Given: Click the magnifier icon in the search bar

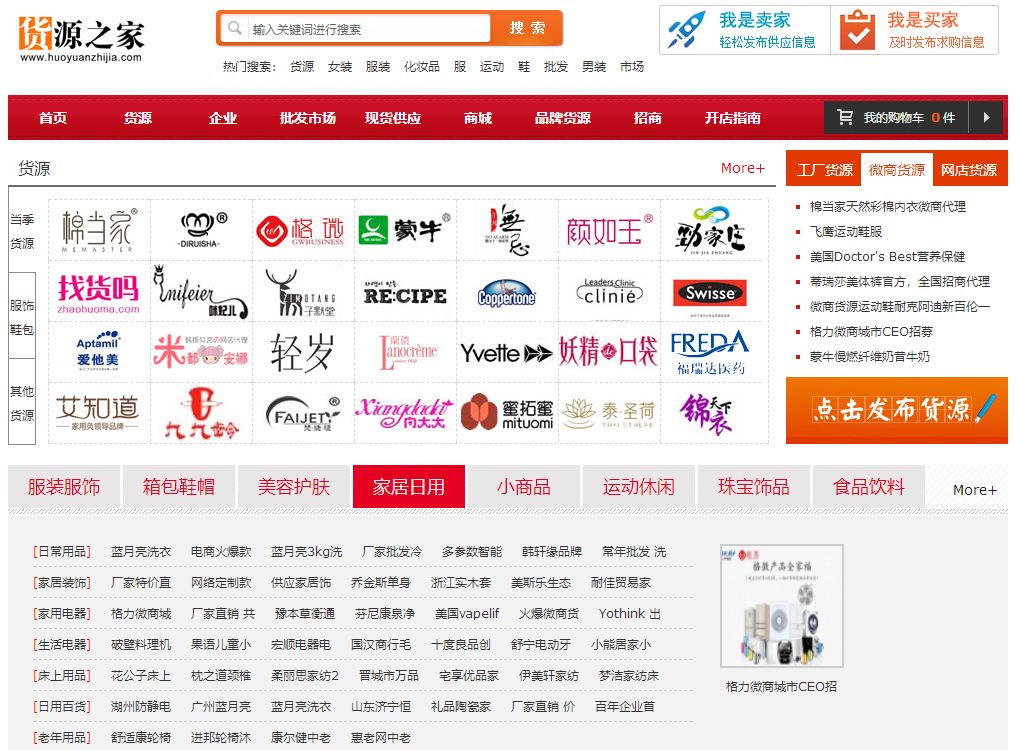Looking at the screenshot, I should click(234, 27).
